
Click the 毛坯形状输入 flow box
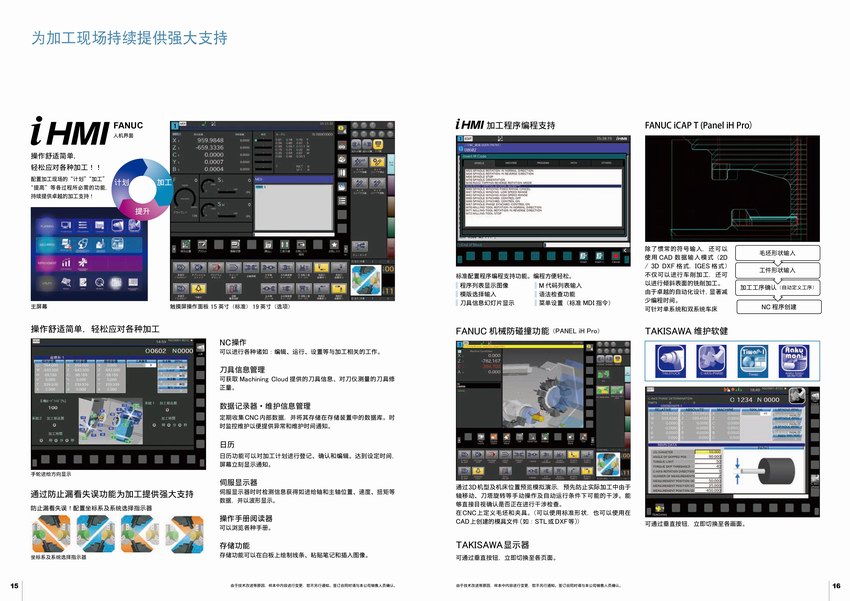tap(777, 253)
